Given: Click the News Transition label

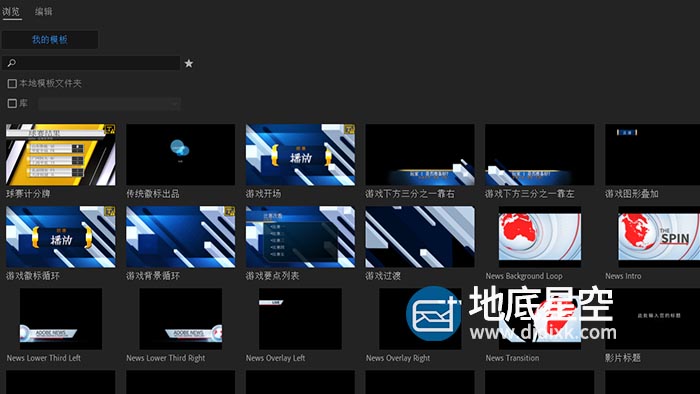Looking at the screenshot, I should (512, 358).
